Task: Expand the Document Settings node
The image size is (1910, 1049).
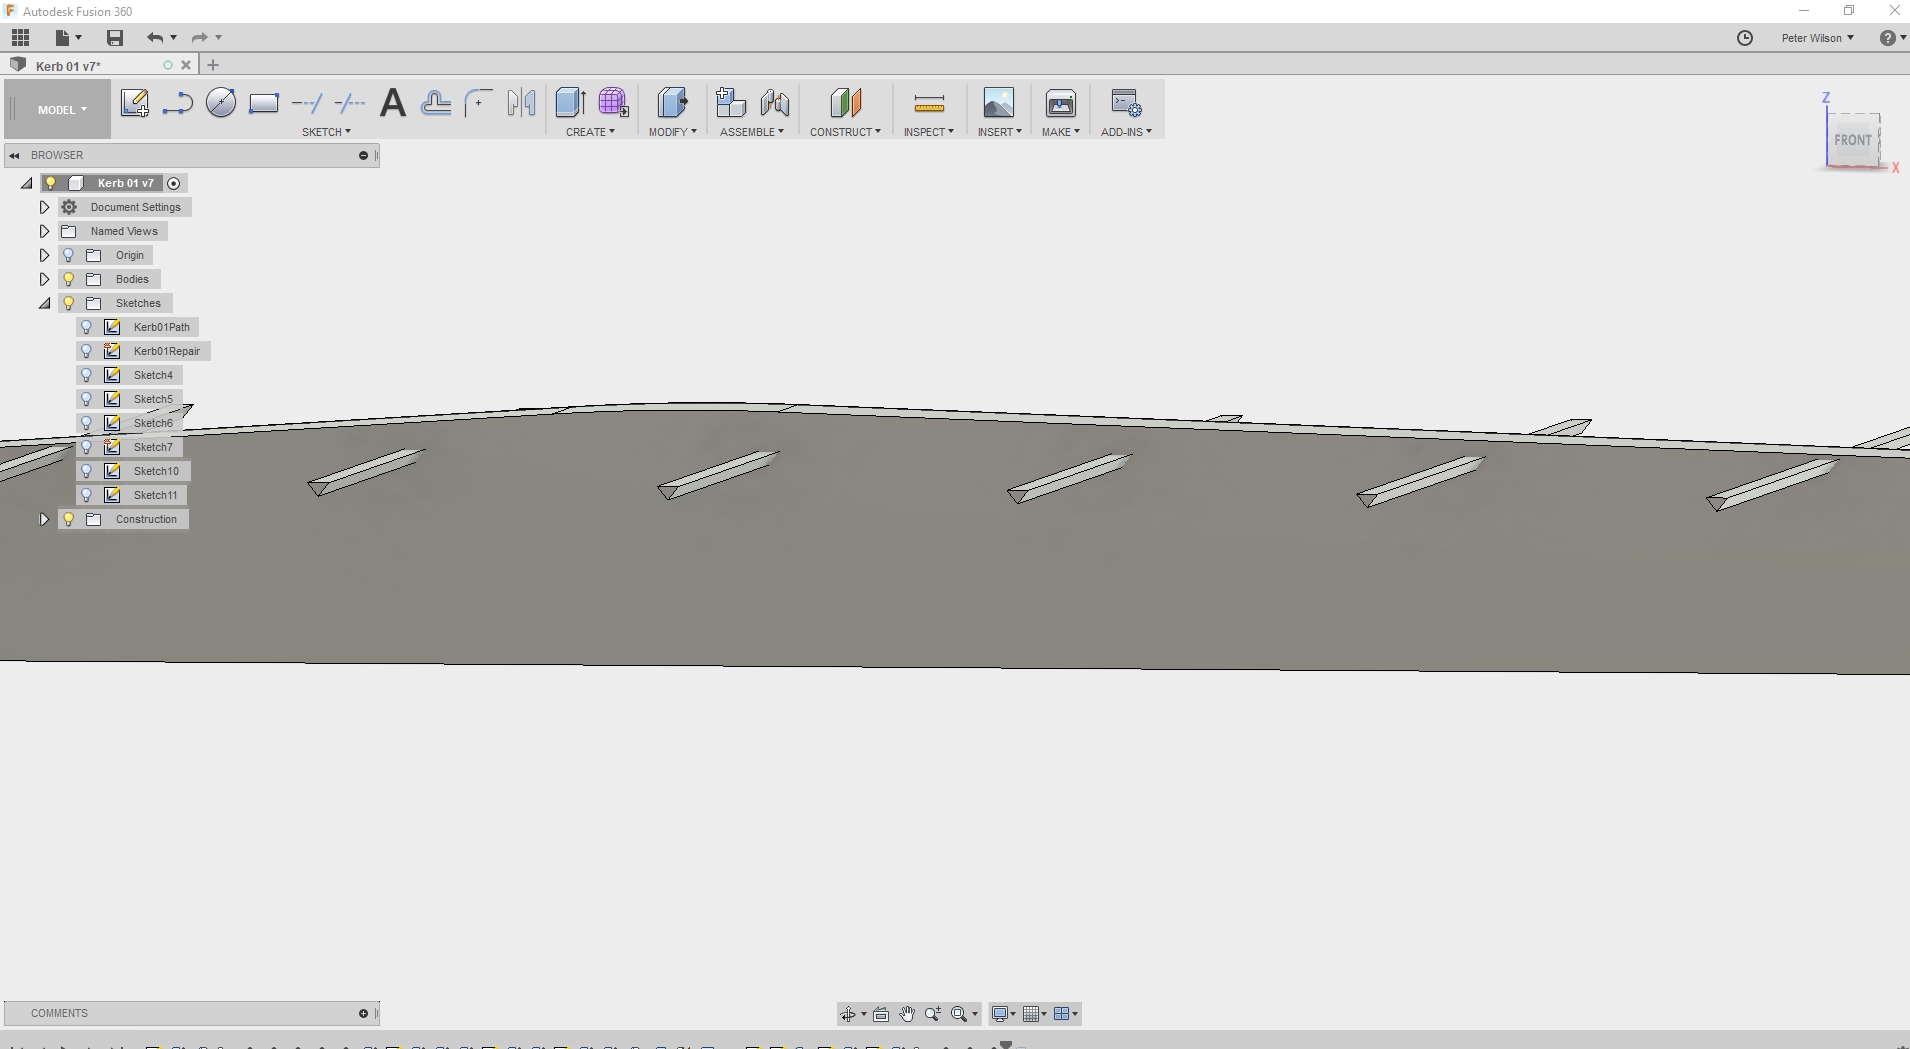Action: point(44,207)
